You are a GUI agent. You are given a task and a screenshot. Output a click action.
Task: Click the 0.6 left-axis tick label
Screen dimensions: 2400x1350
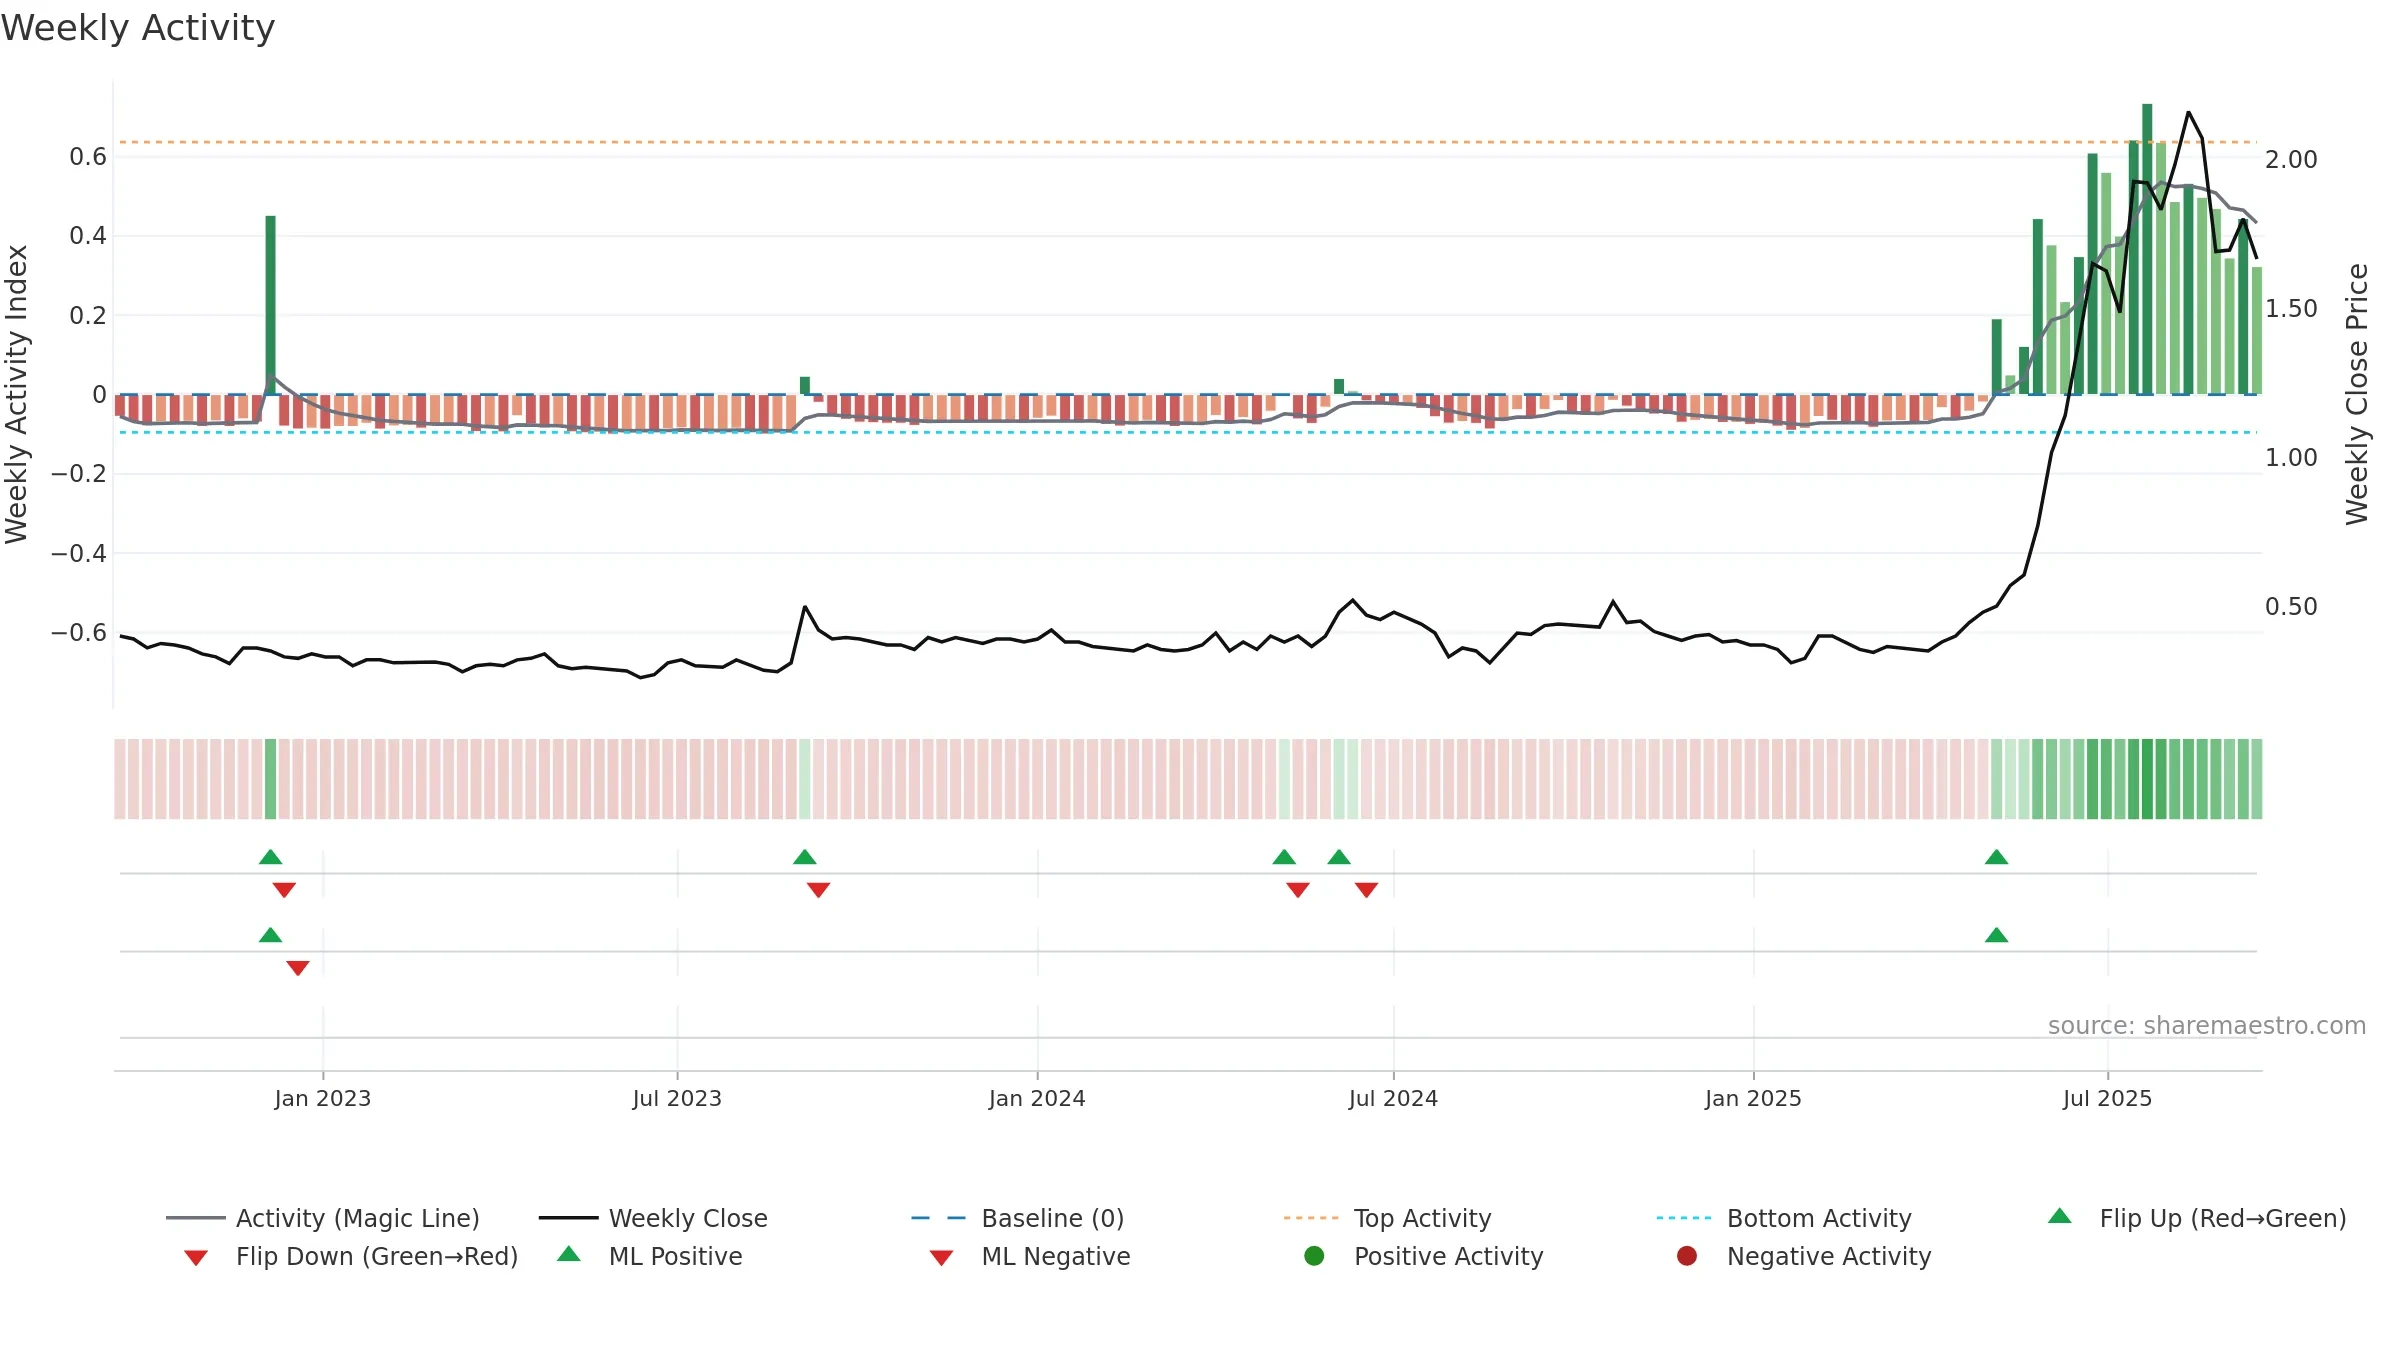(x=88, y=156)
